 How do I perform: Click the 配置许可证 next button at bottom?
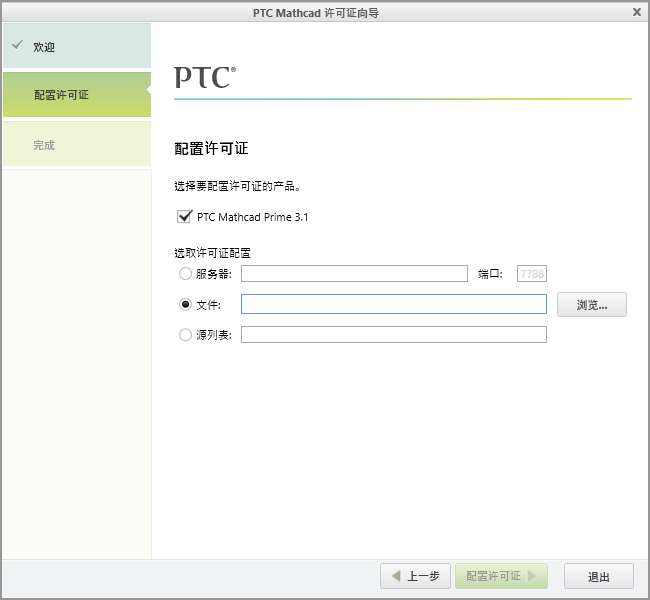501,576
